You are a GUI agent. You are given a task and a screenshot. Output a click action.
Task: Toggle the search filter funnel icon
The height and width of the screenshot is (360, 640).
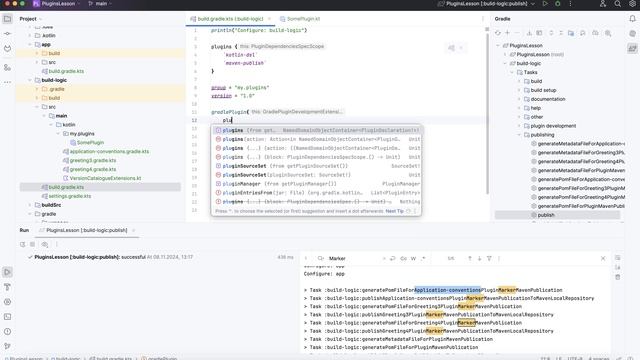[x=489, y=258]
